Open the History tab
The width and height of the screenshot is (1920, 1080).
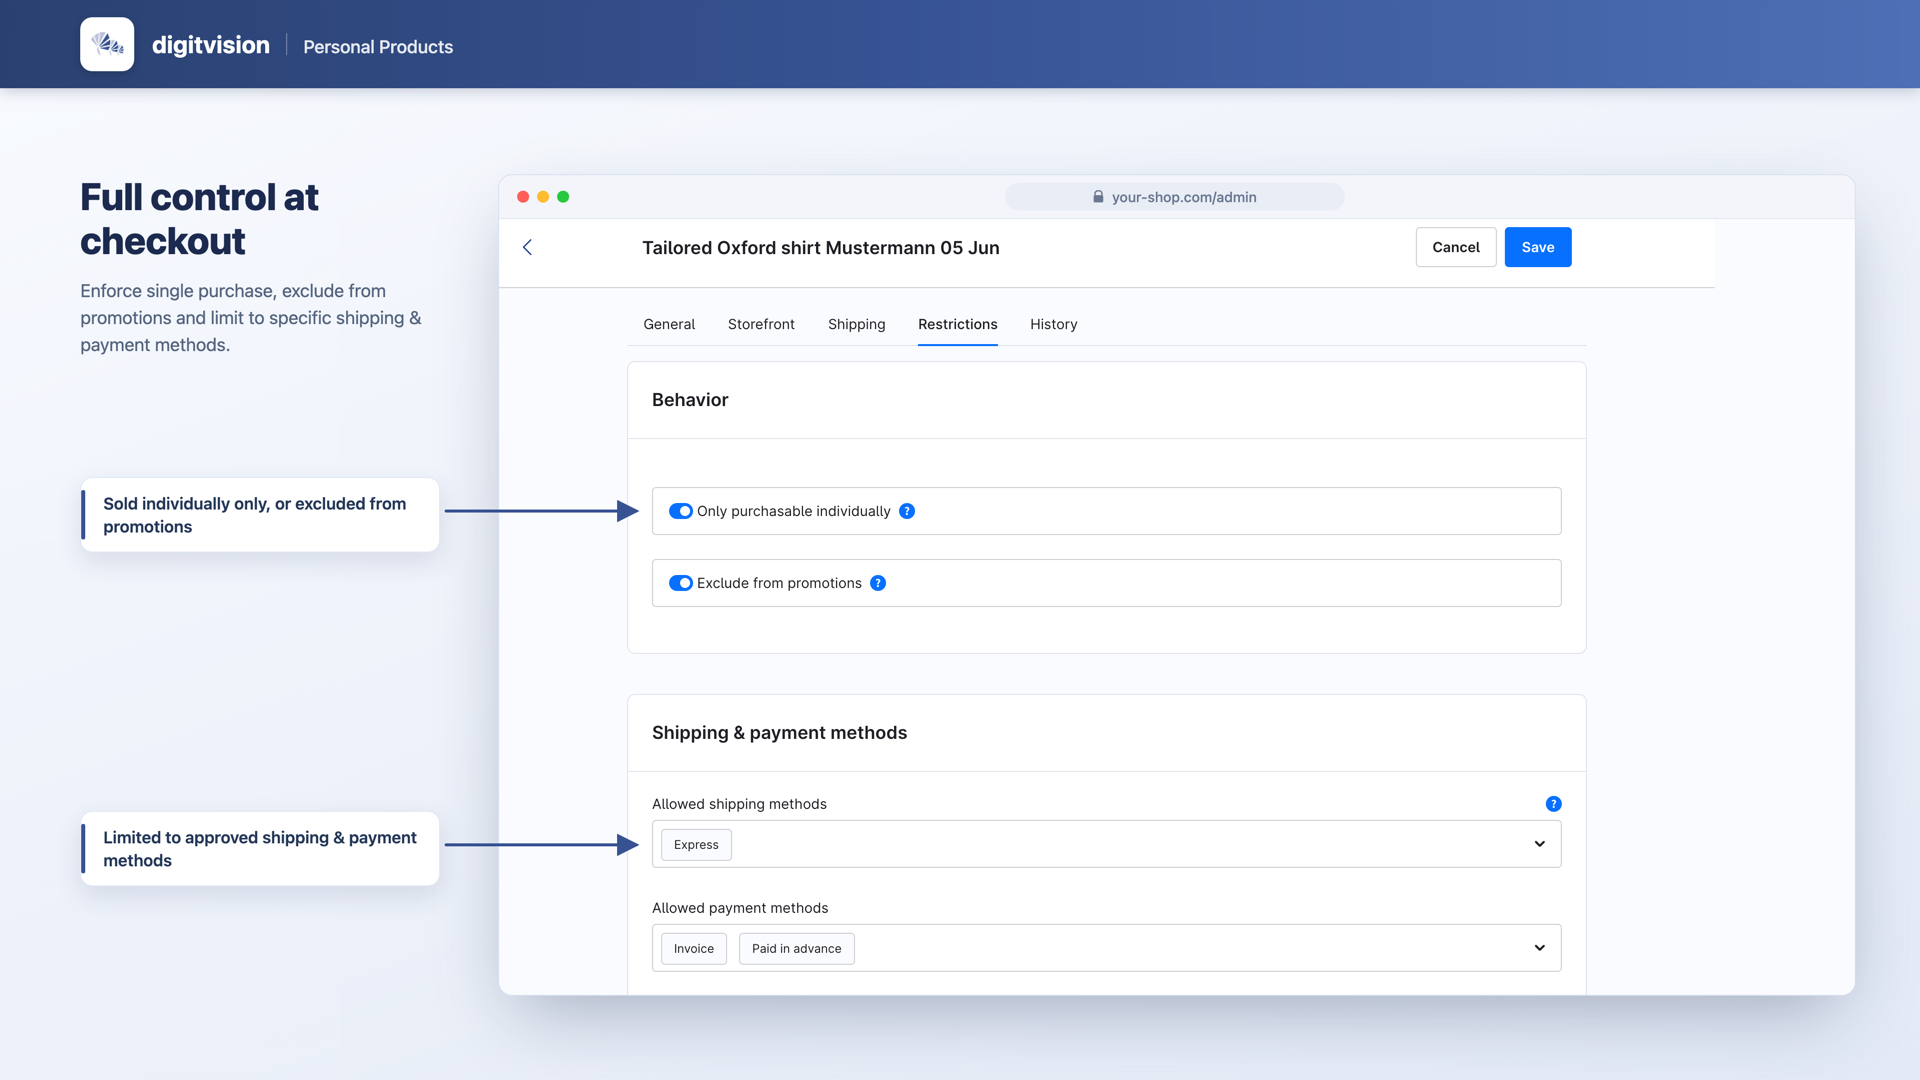tap(1053, 324)
